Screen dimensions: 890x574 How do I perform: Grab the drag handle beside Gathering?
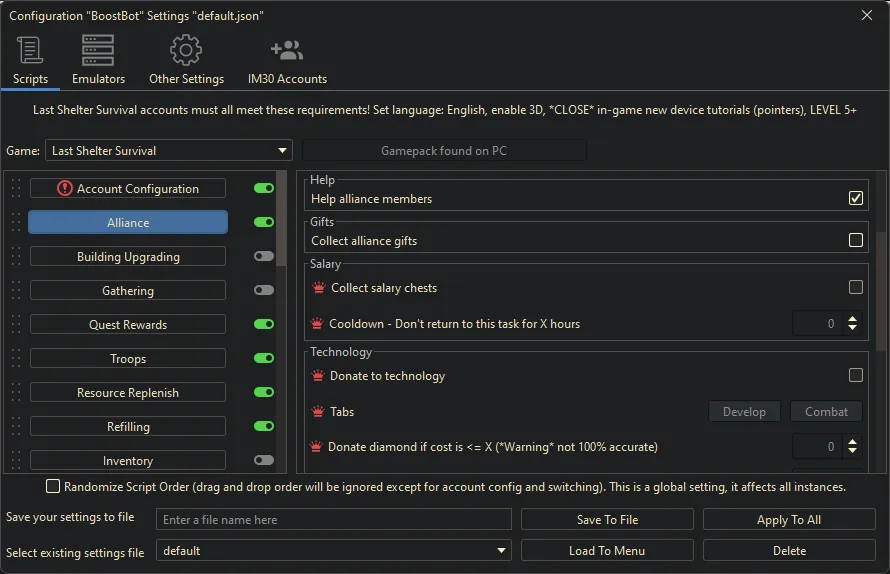[x=16, y=290]
